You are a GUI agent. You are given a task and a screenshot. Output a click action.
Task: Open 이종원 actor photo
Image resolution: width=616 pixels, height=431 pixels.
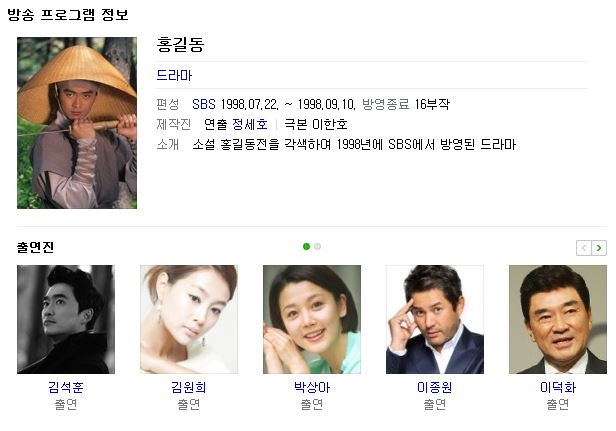click(435, 319)
